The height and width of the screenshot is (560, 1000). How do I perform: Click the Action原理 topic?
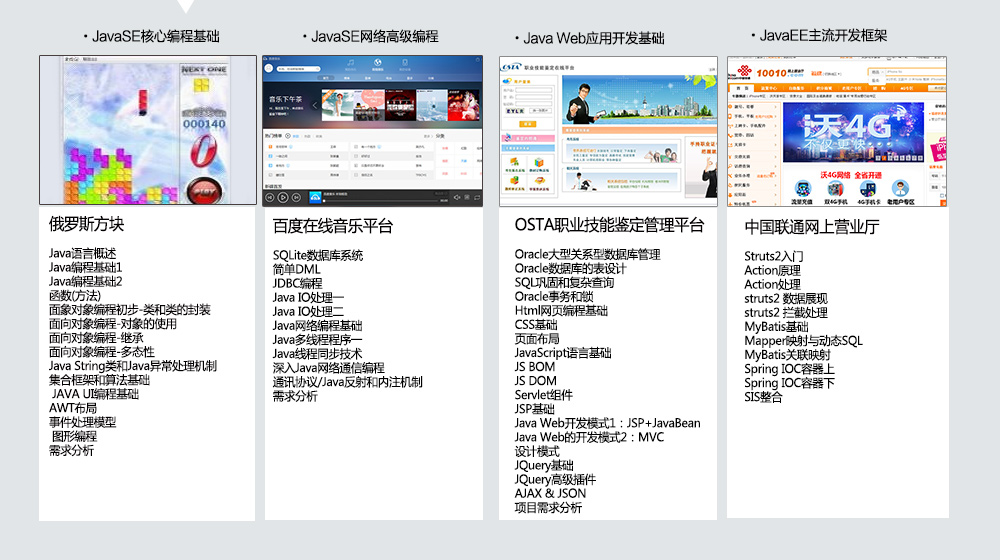click(773, 270)
